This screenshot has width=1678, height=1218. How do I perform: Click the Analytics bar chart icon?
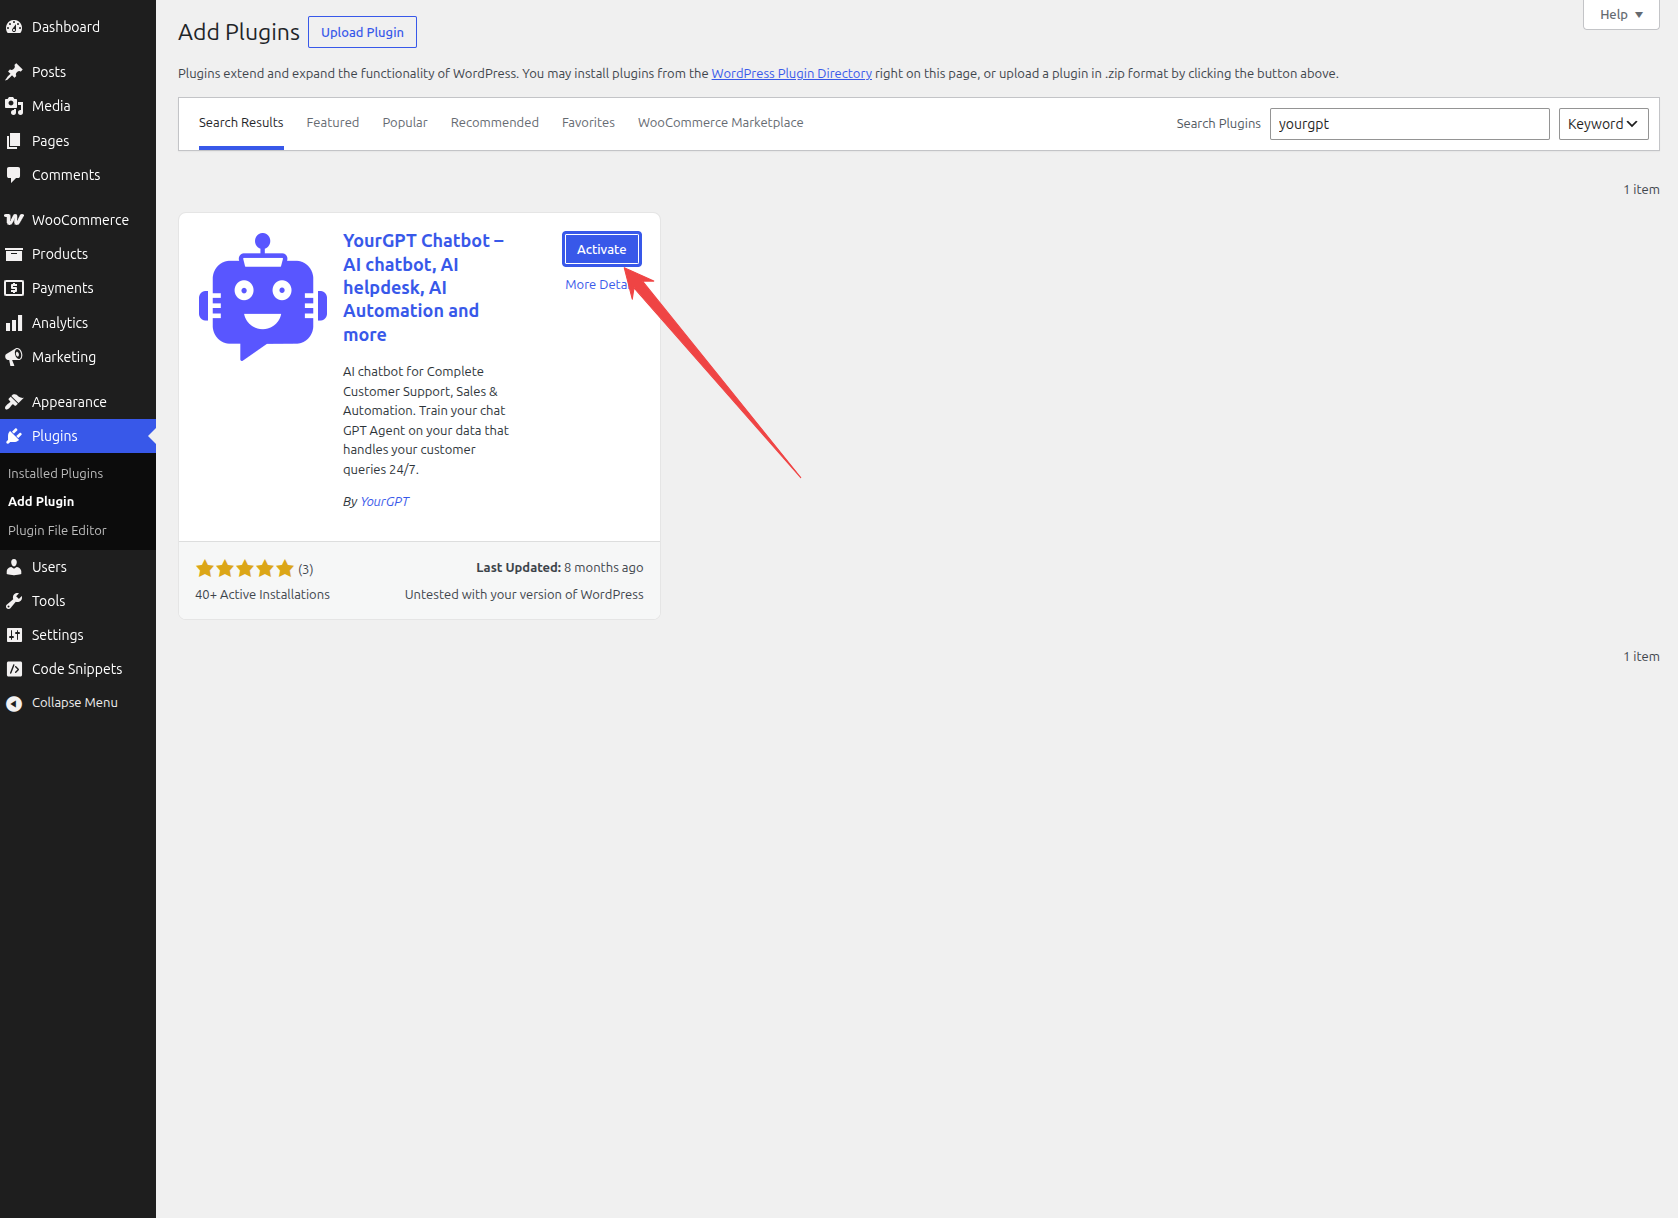coord(14,323)
